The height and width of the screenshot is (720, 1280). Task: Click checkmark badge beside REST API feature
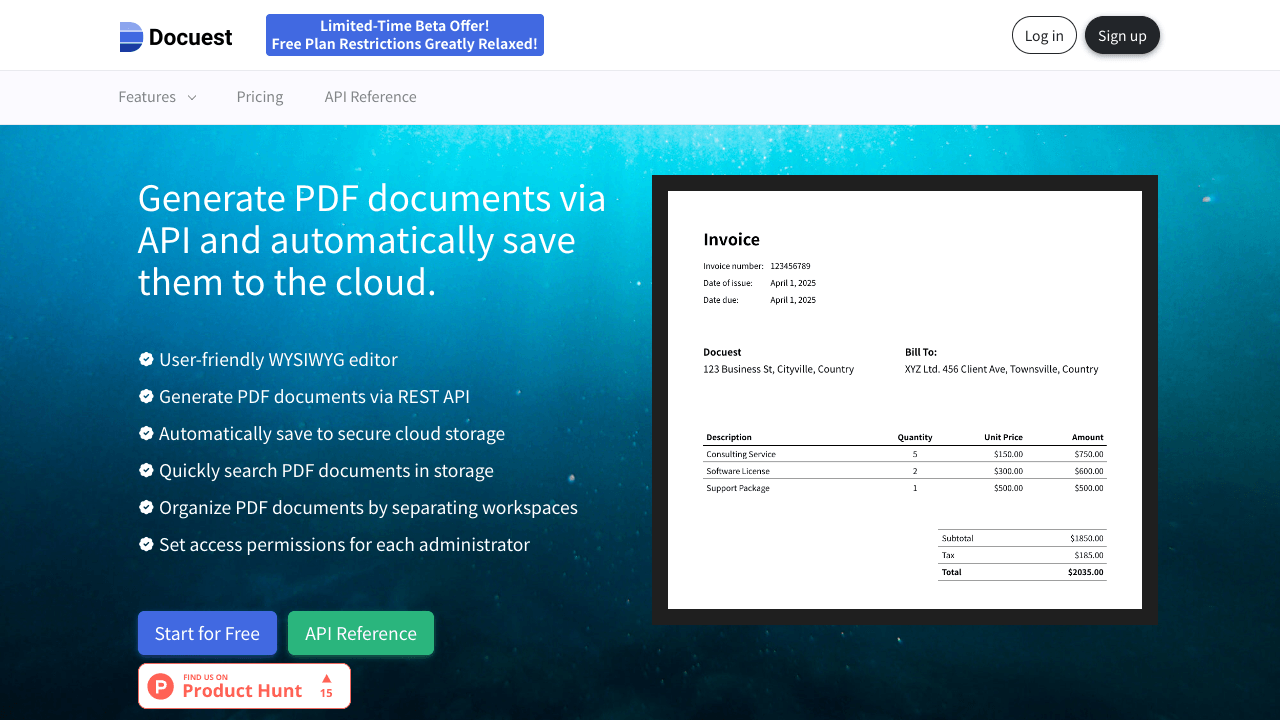click(x=146, y=396)
